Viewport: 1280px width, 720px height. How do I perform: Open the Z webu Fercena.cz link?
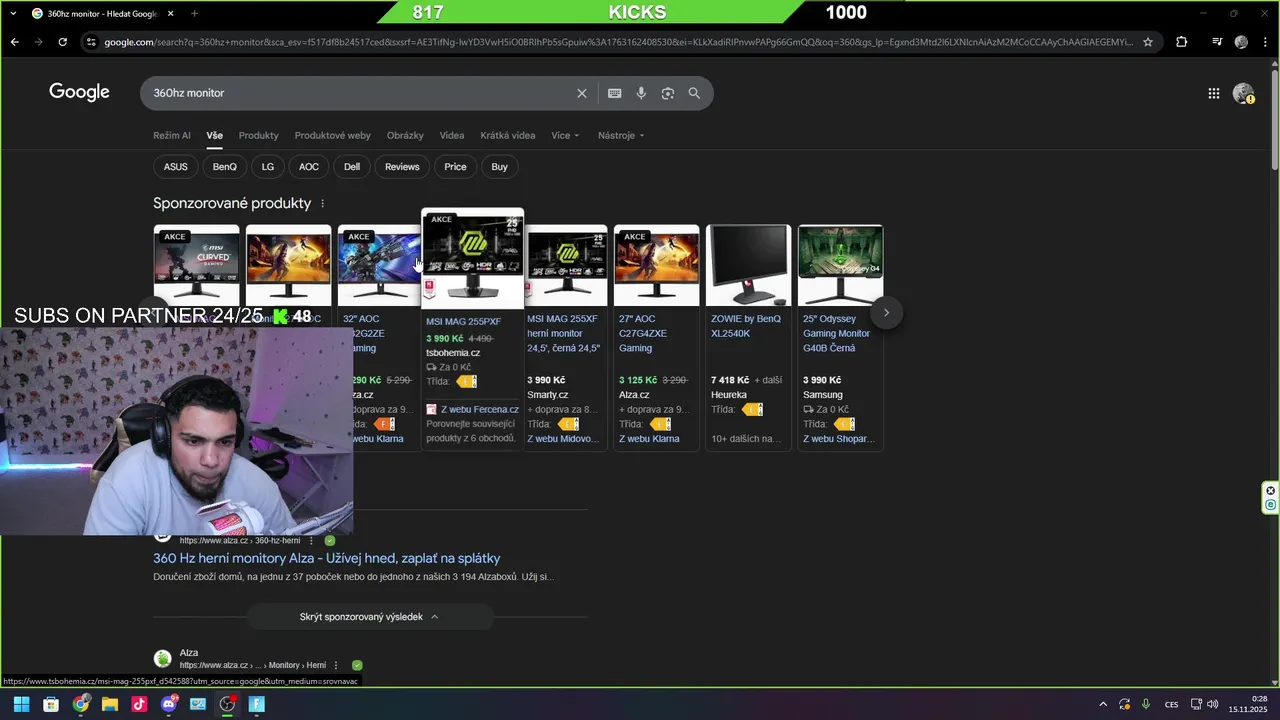(480, 409)
